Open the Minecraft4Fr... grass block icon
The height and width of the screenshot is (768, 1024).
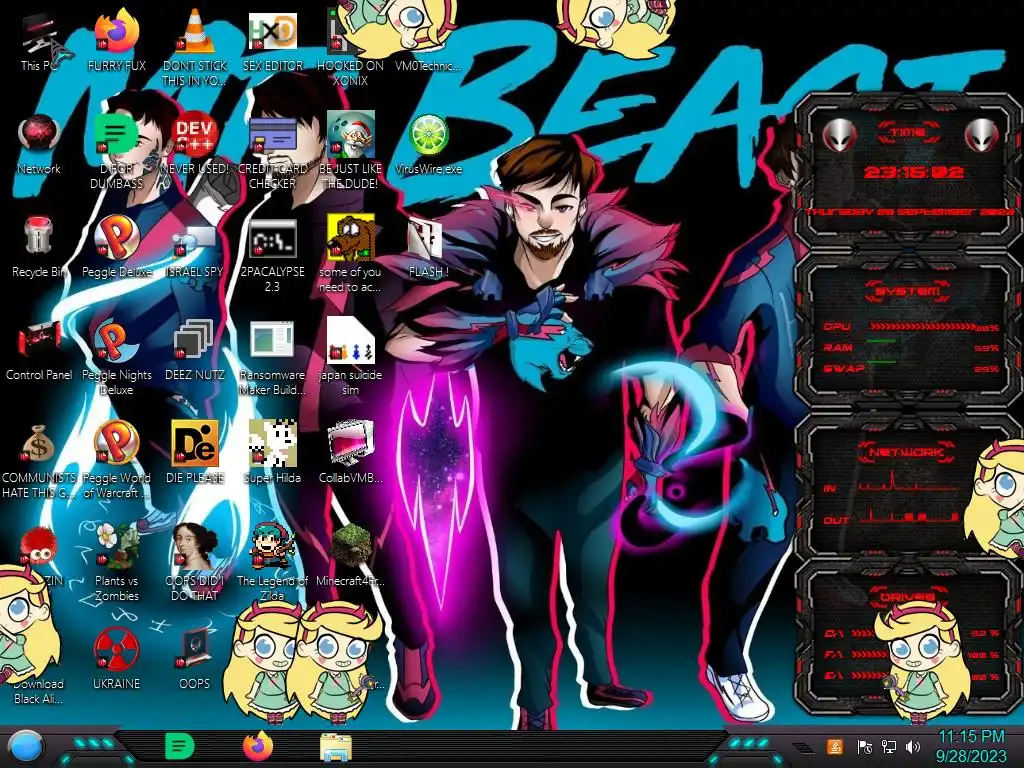(350, 555)
